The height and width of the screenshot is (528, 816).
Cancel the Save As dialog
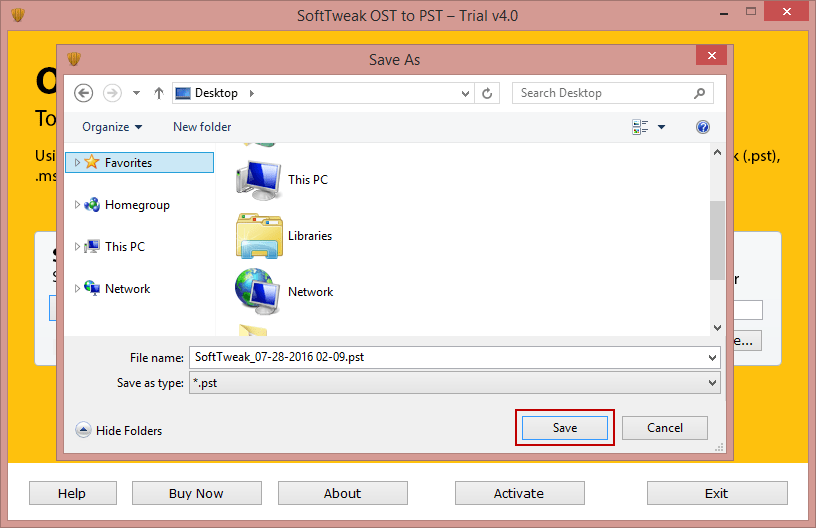(665, 428)
